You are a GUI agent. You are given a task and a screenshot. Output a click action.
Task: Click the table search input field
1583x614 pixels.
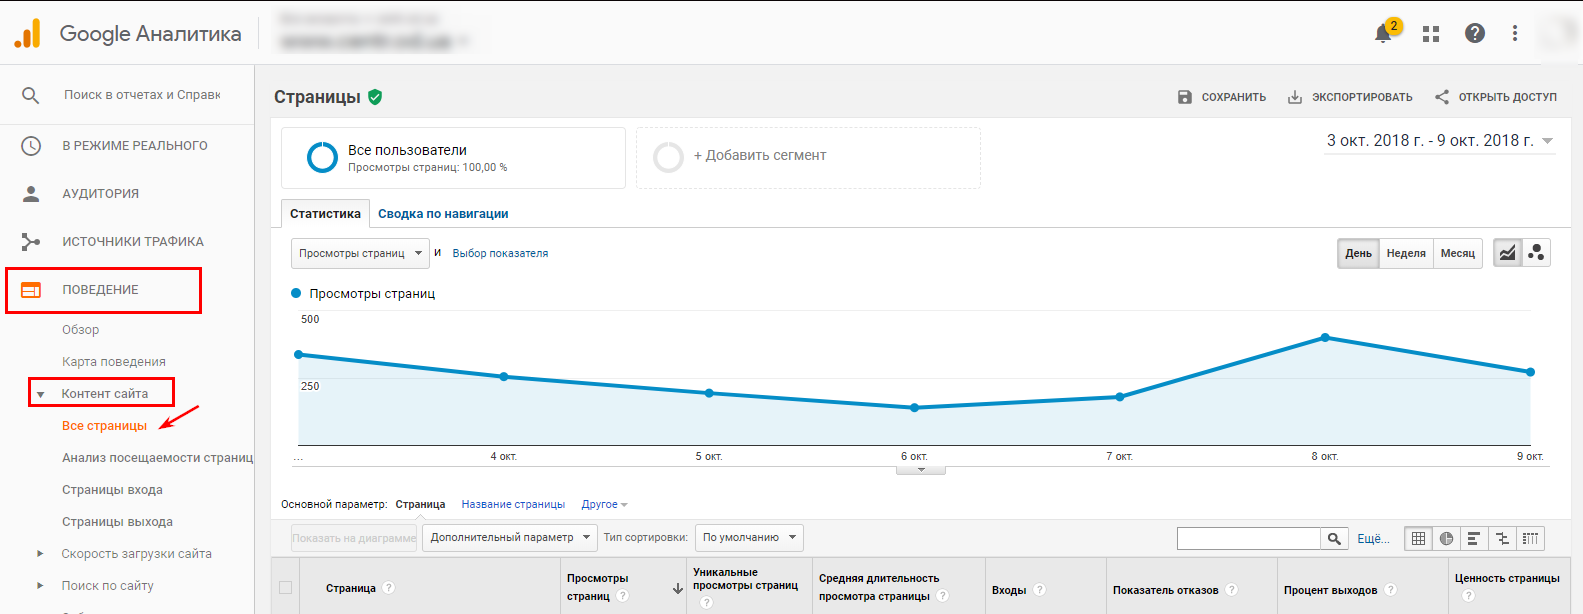pyautogui.click(x=1249, y=538)
